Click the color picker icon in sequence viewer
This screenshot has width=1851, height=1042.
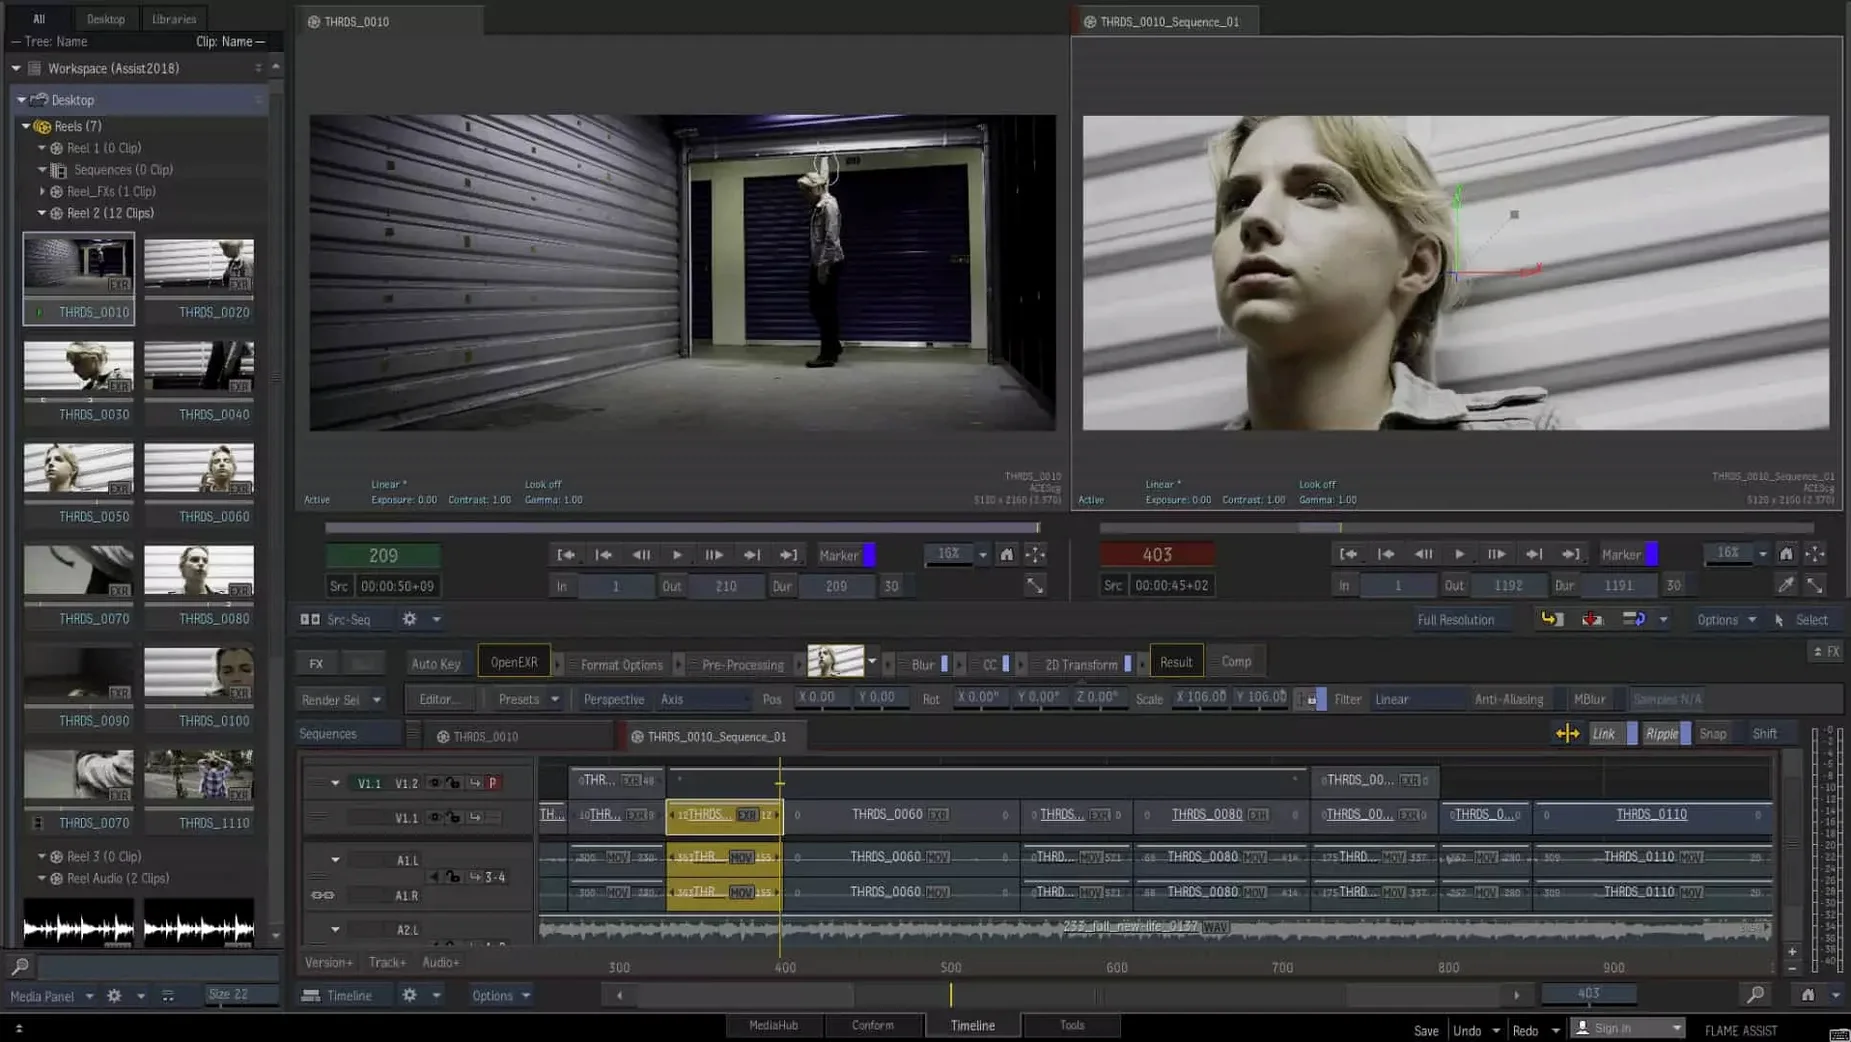click(1786, 585)
